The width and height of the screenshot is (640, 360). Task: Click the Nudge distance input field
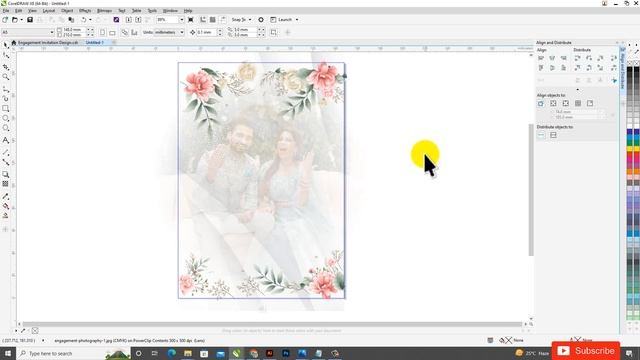[207, 32]
